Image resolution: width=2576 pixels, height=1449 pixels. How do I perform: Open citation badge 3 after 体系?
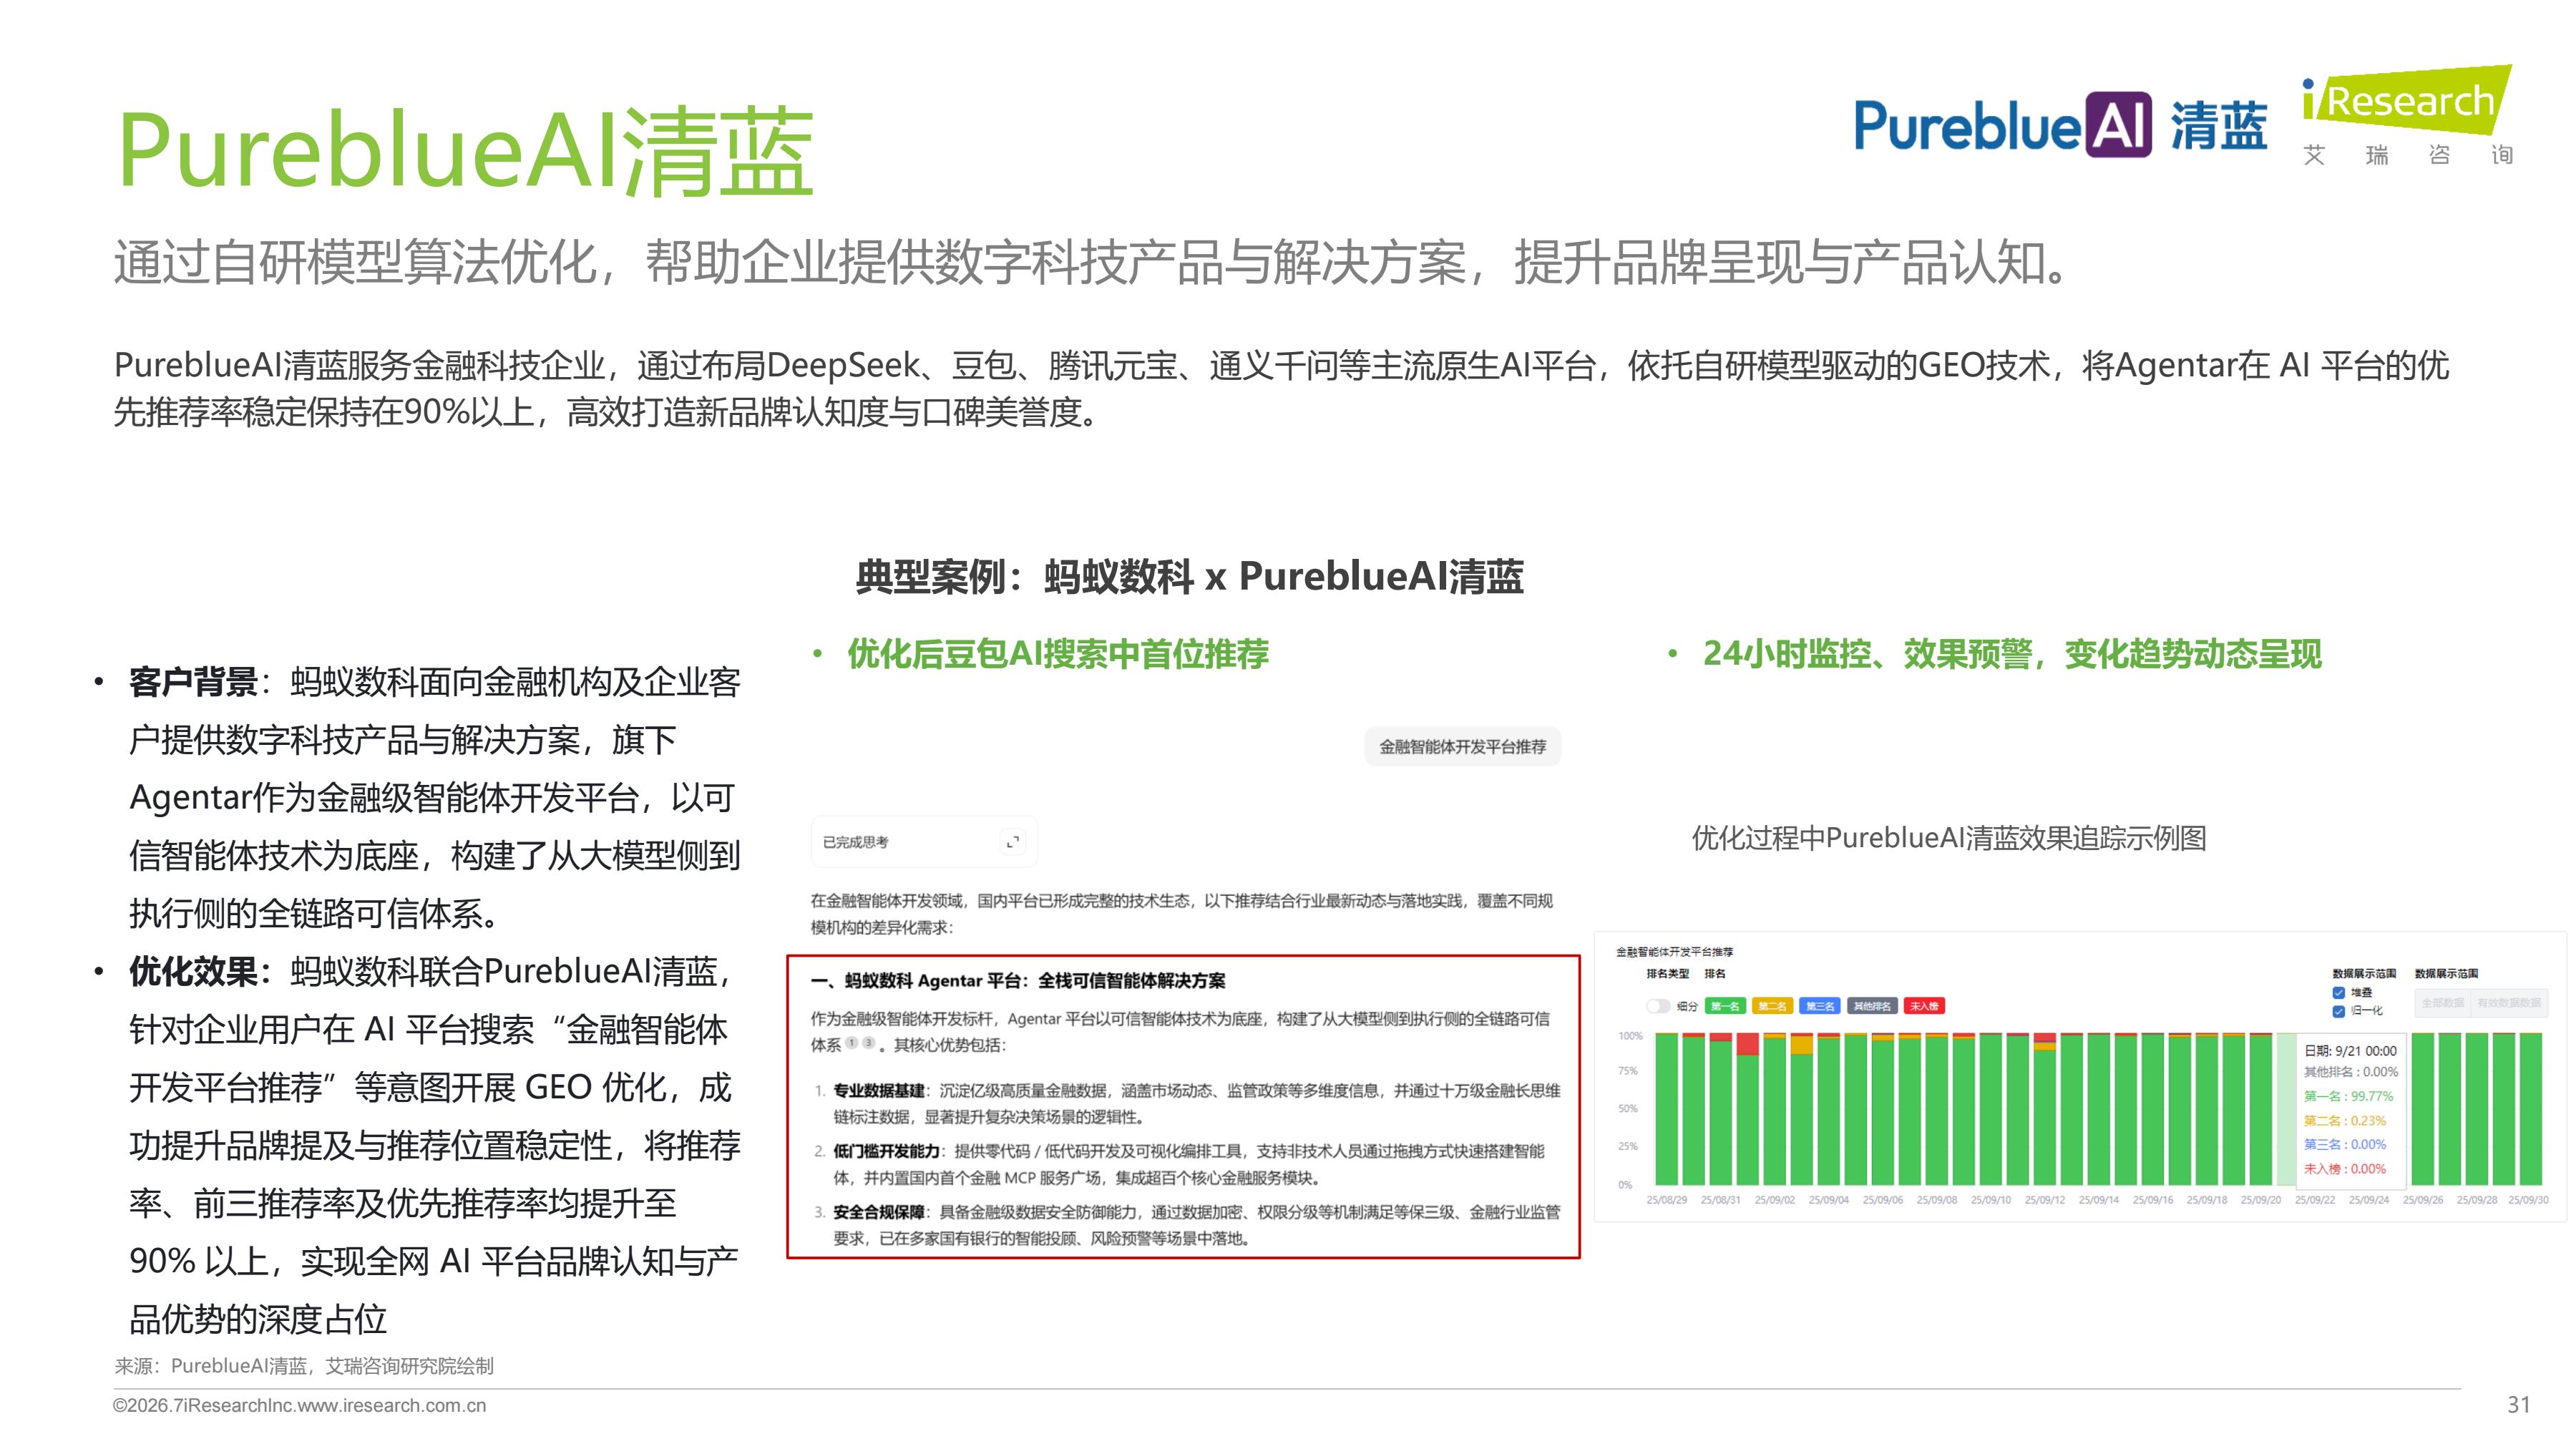[868, 1043]
